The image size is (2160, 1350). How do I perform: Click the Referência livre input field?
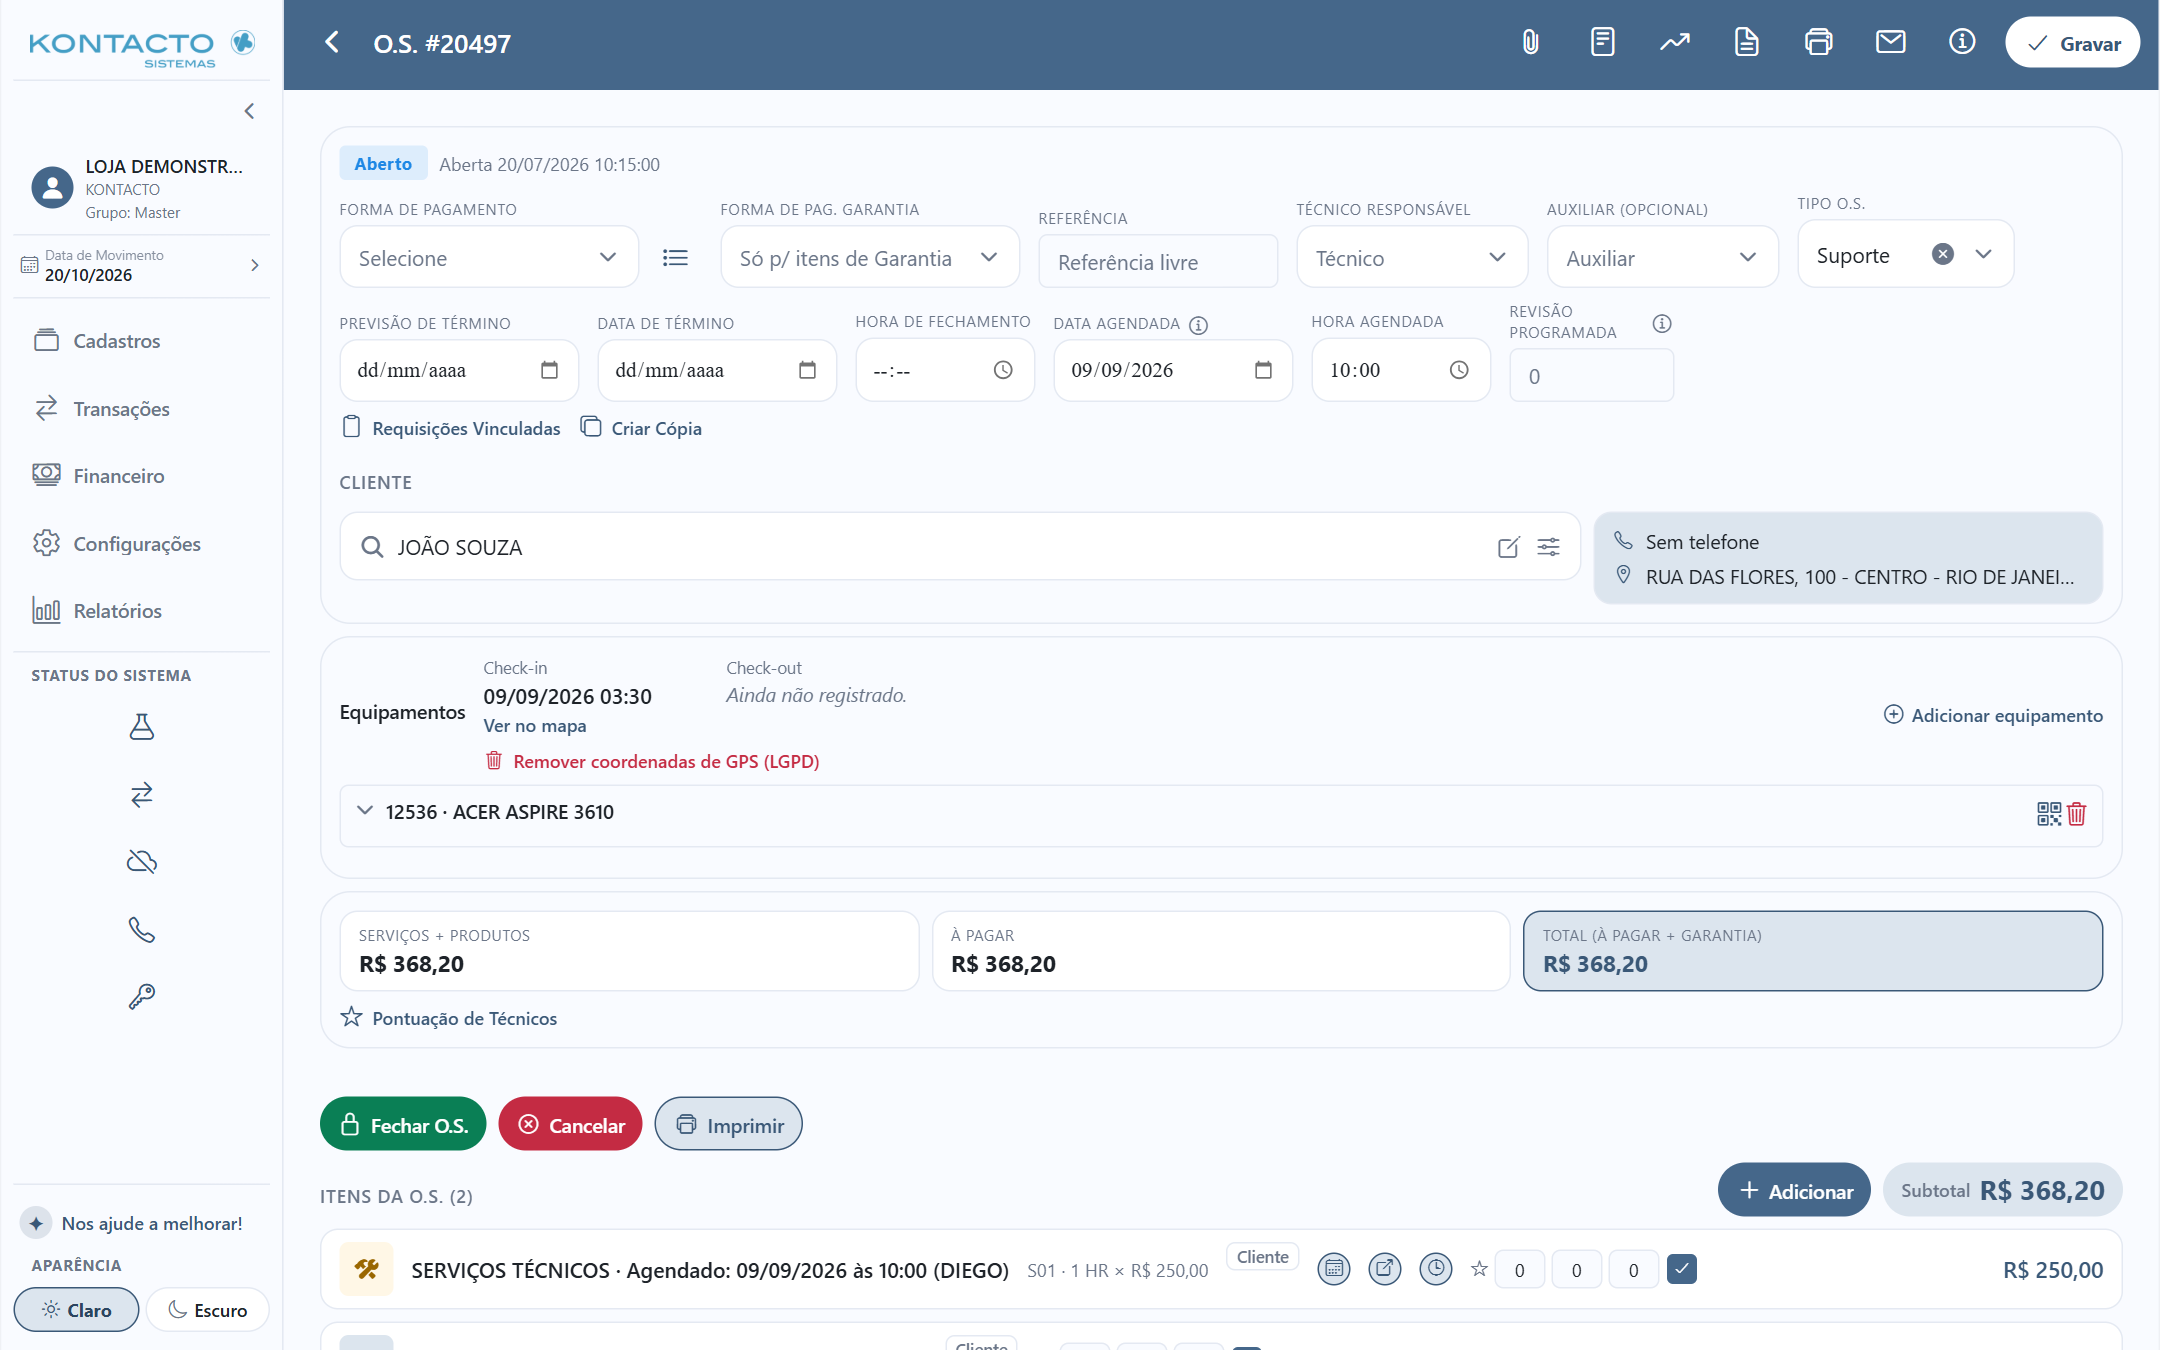point(1158,262)
